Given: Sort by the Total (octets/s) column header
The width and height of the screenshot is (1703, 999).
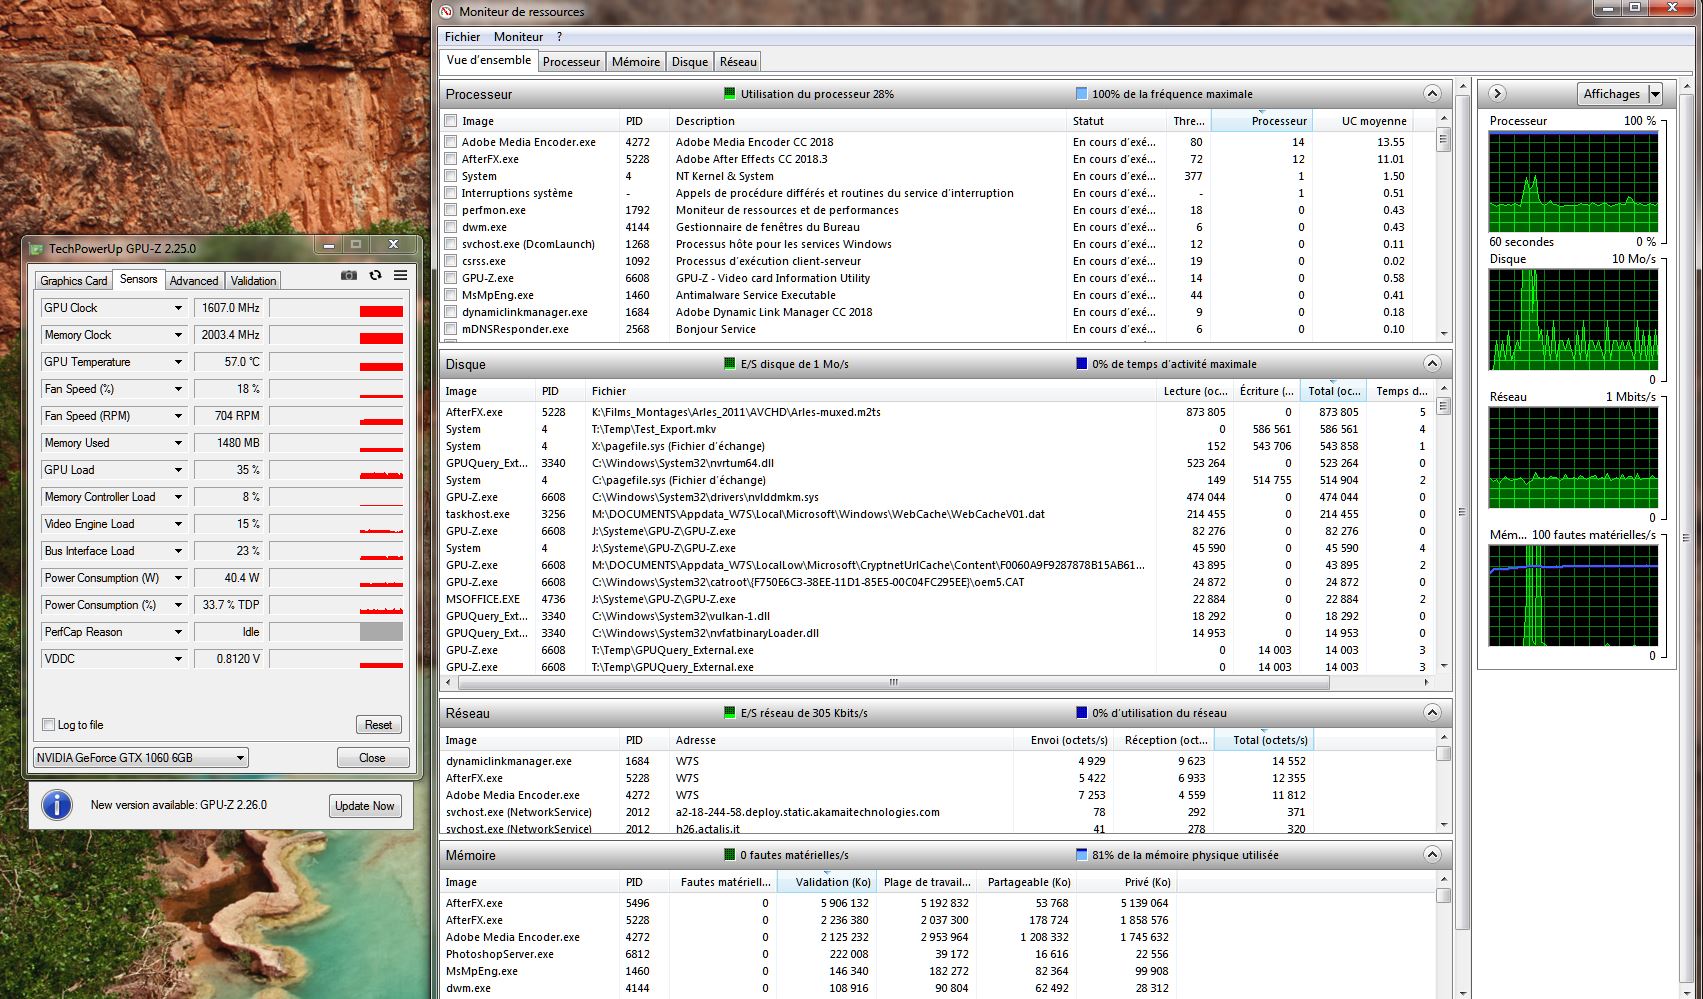Looking at the screenshot, I should tap(1262, 740).
